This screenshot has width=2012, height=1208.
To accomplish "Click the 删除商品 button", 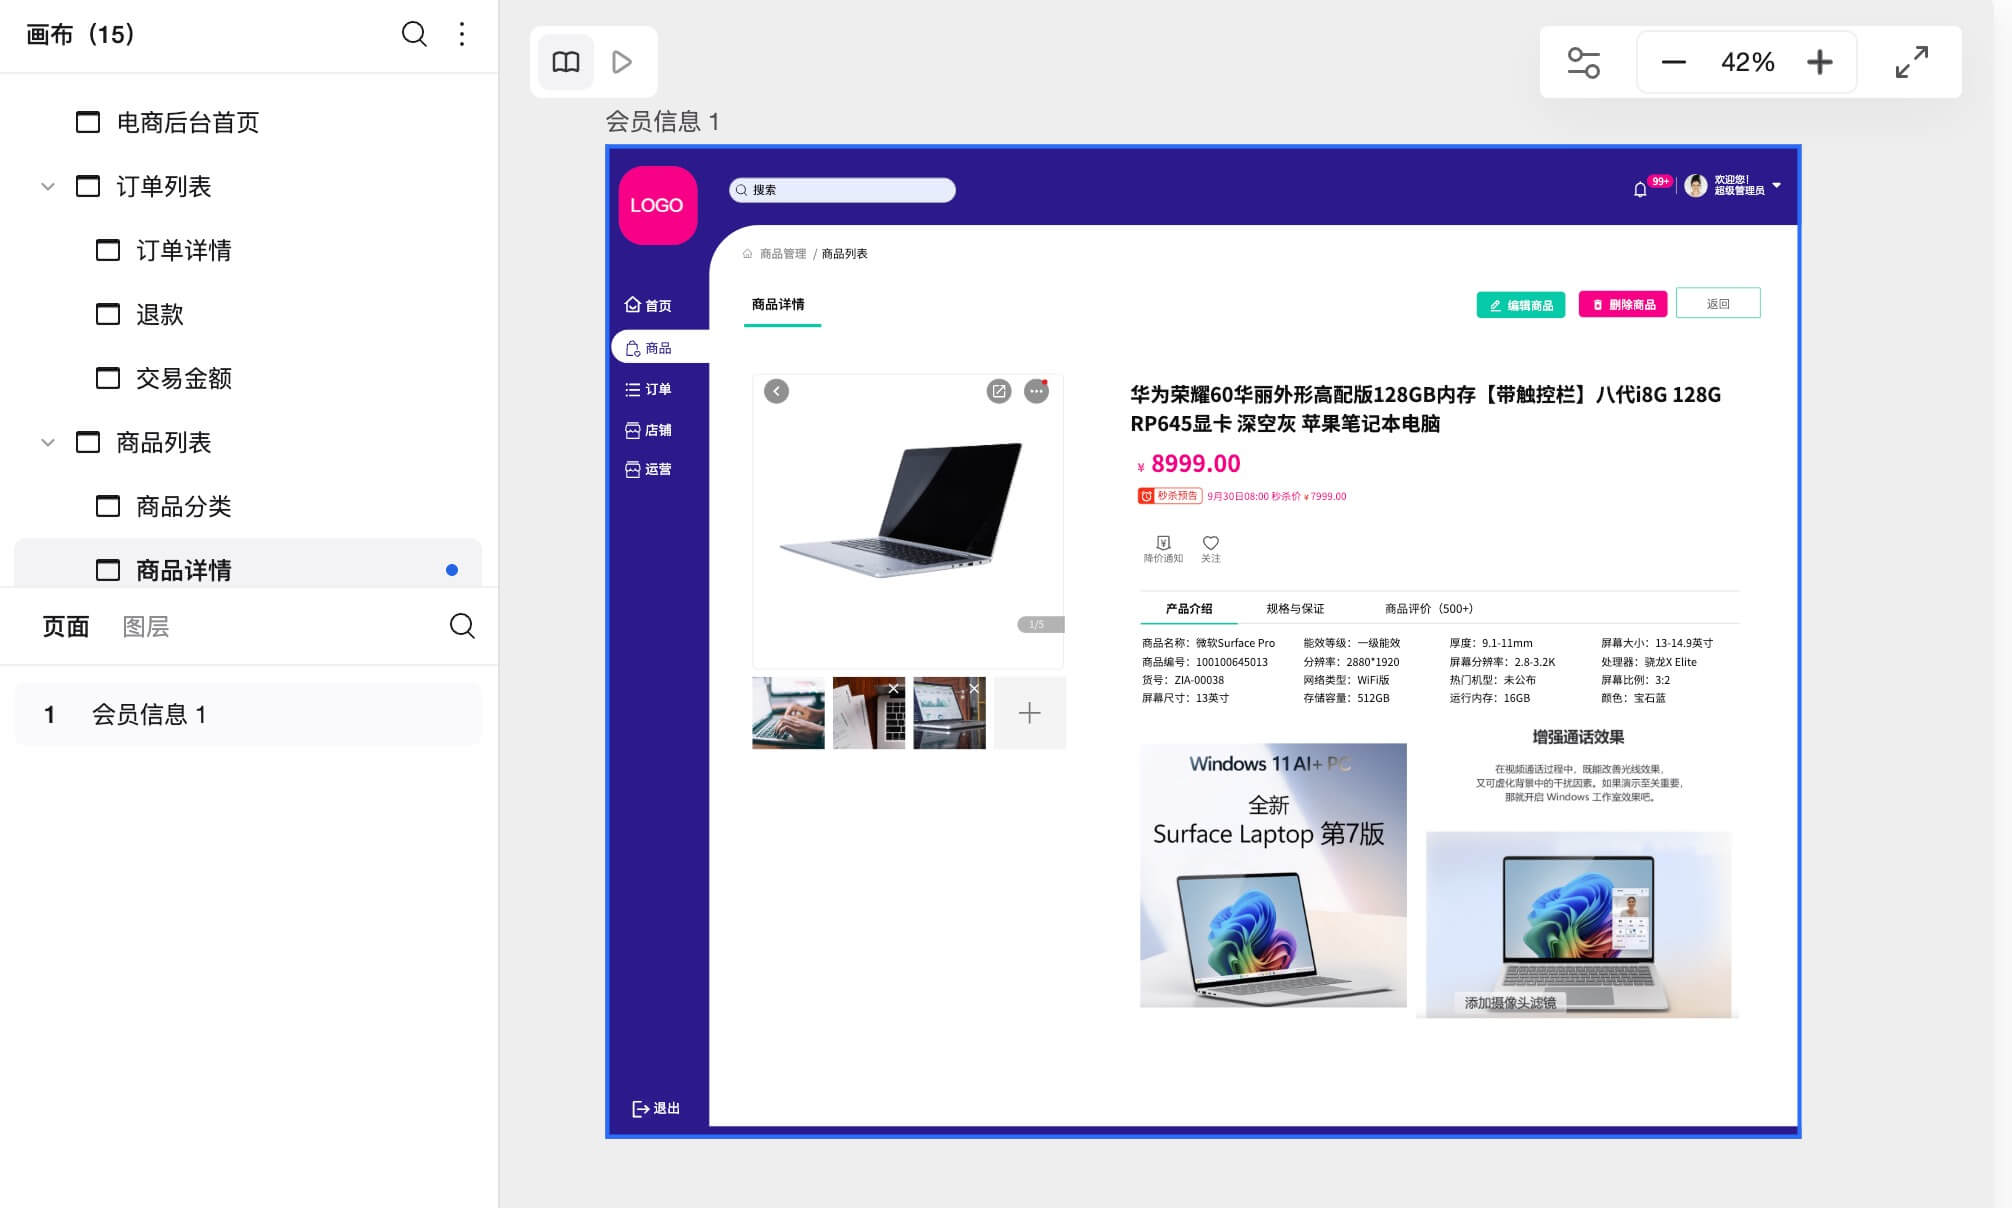I will (x=1624, y=304).
